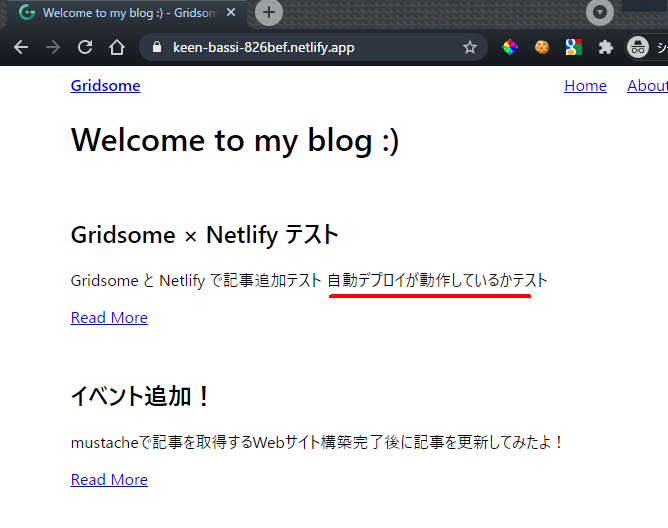
Task: Click the padlock site security icon
Action: tap(157, 47)
